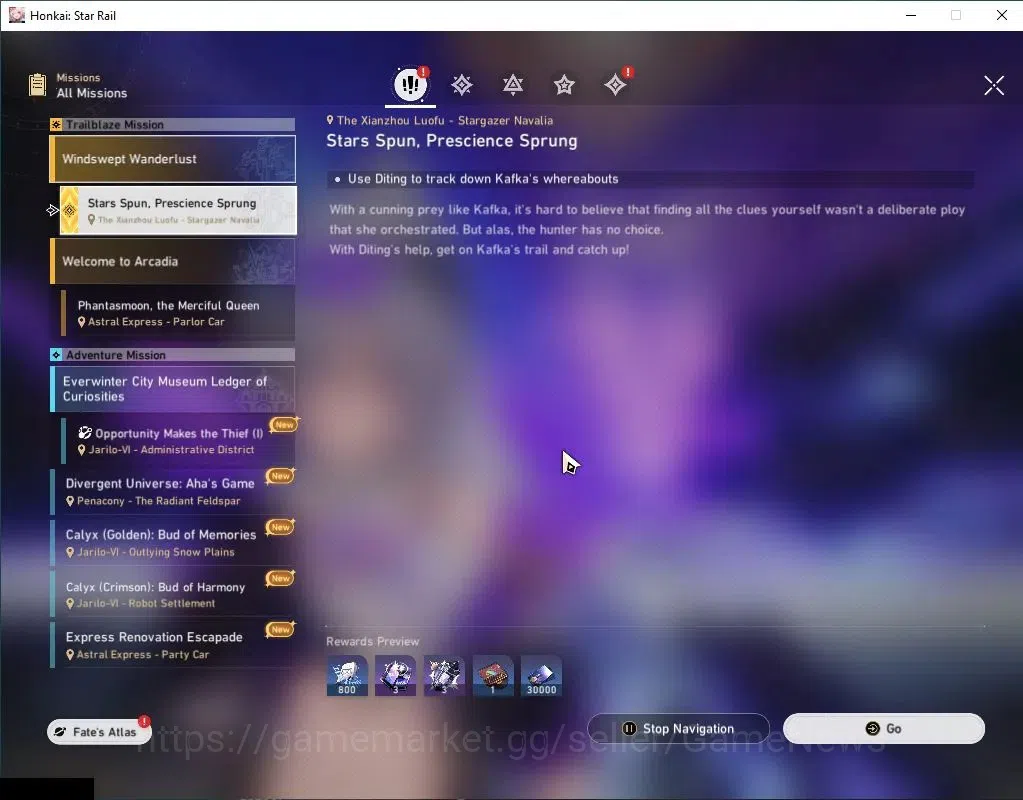Open Express Renovation Escapade mission
The image size is (1023, 800).
point(173,645)
